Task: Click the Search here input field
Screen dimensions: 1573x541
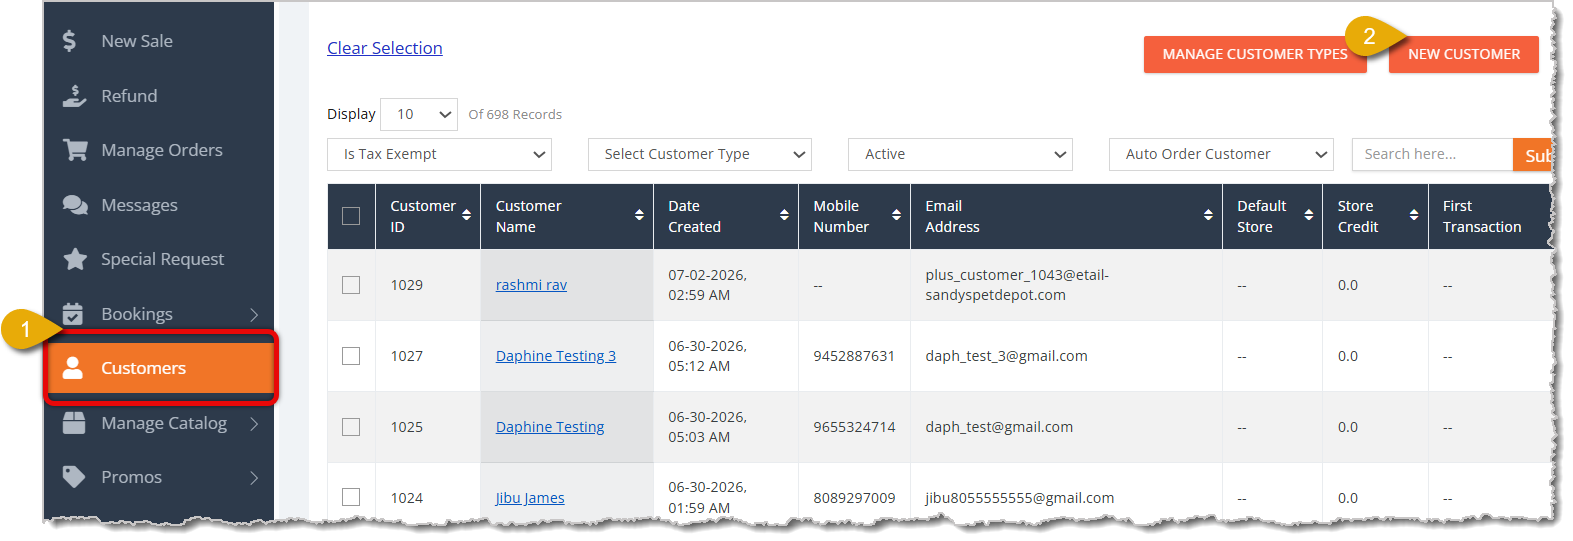Action: coord(1432,154)
